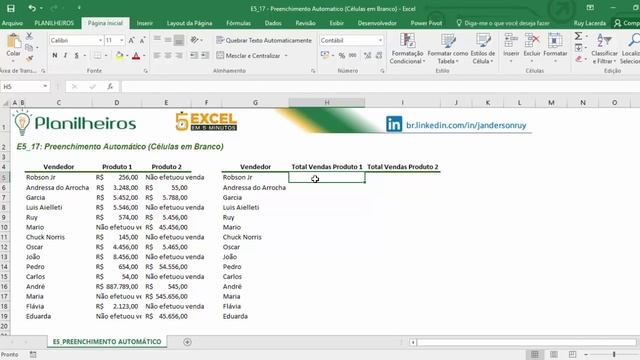This screenshot has width=640, height=360.
Task: Open the Fórmulas ribbon tab
Action: coord(238,23)
